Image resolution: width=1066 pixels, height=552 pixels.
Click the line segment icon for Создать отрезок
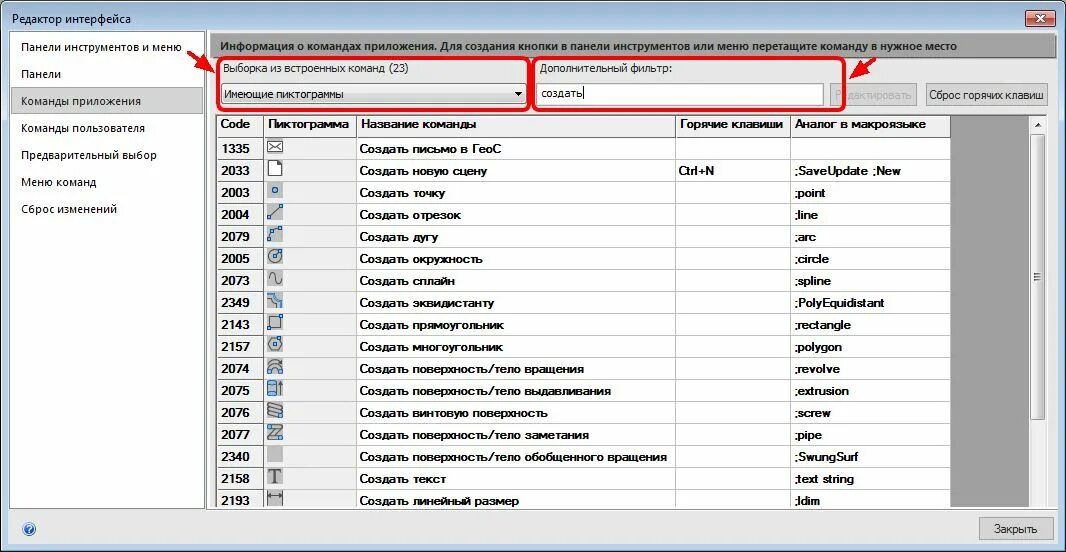[275, 213]
